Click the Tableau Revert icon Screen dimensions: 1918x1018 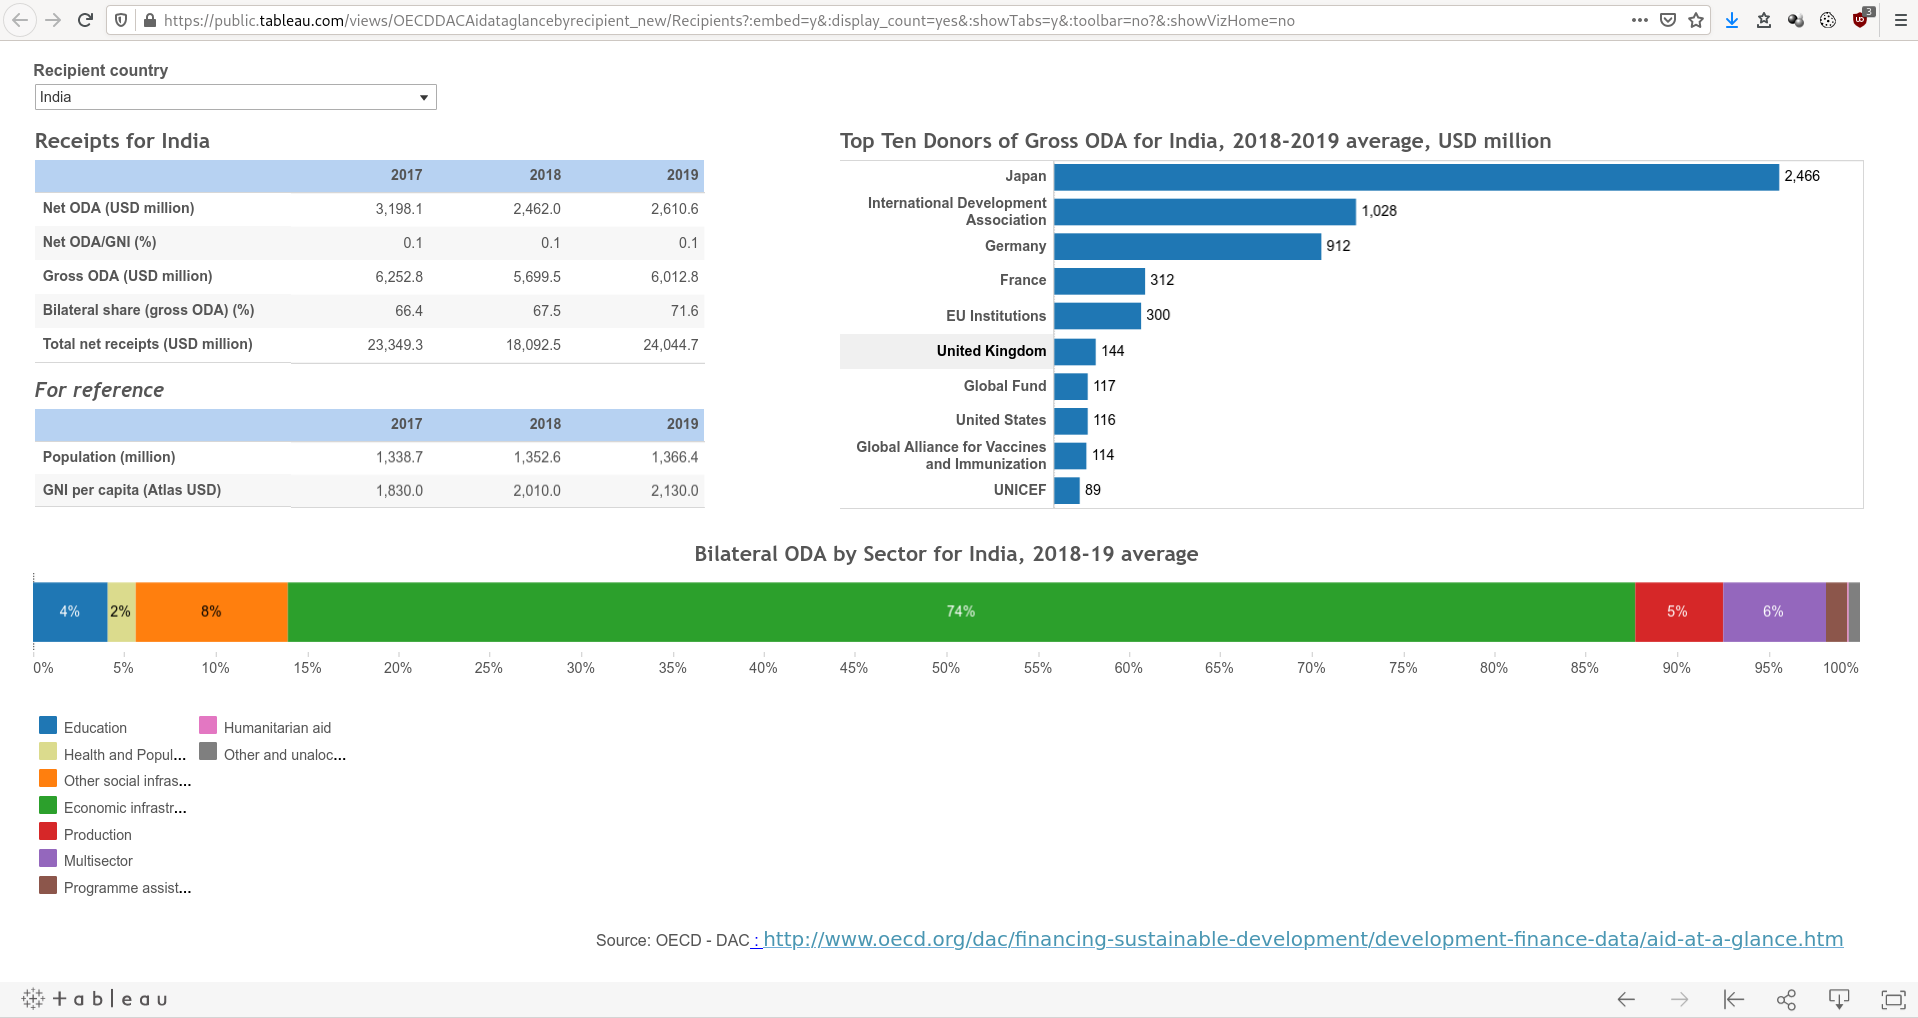[1733, 999]
